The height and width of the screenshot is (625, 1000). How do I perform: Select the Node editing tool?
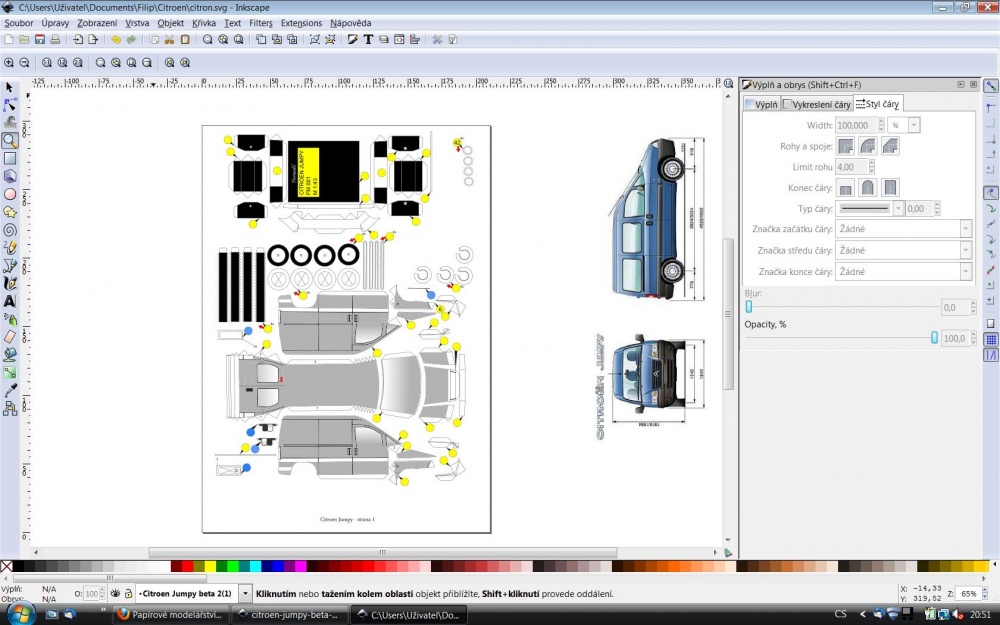point(10,105)
